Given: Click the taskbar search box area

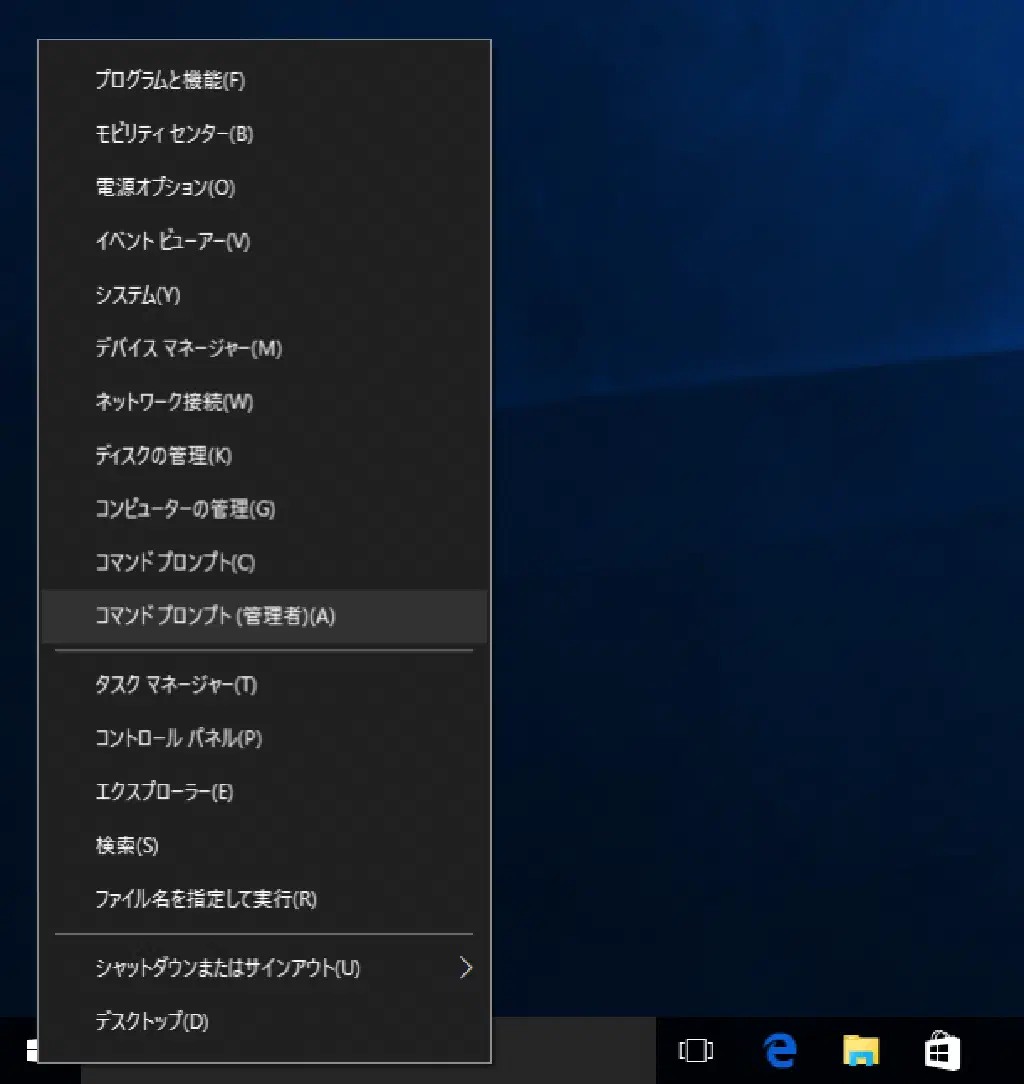Looking at the screenshot, I should pos(570,1051).
